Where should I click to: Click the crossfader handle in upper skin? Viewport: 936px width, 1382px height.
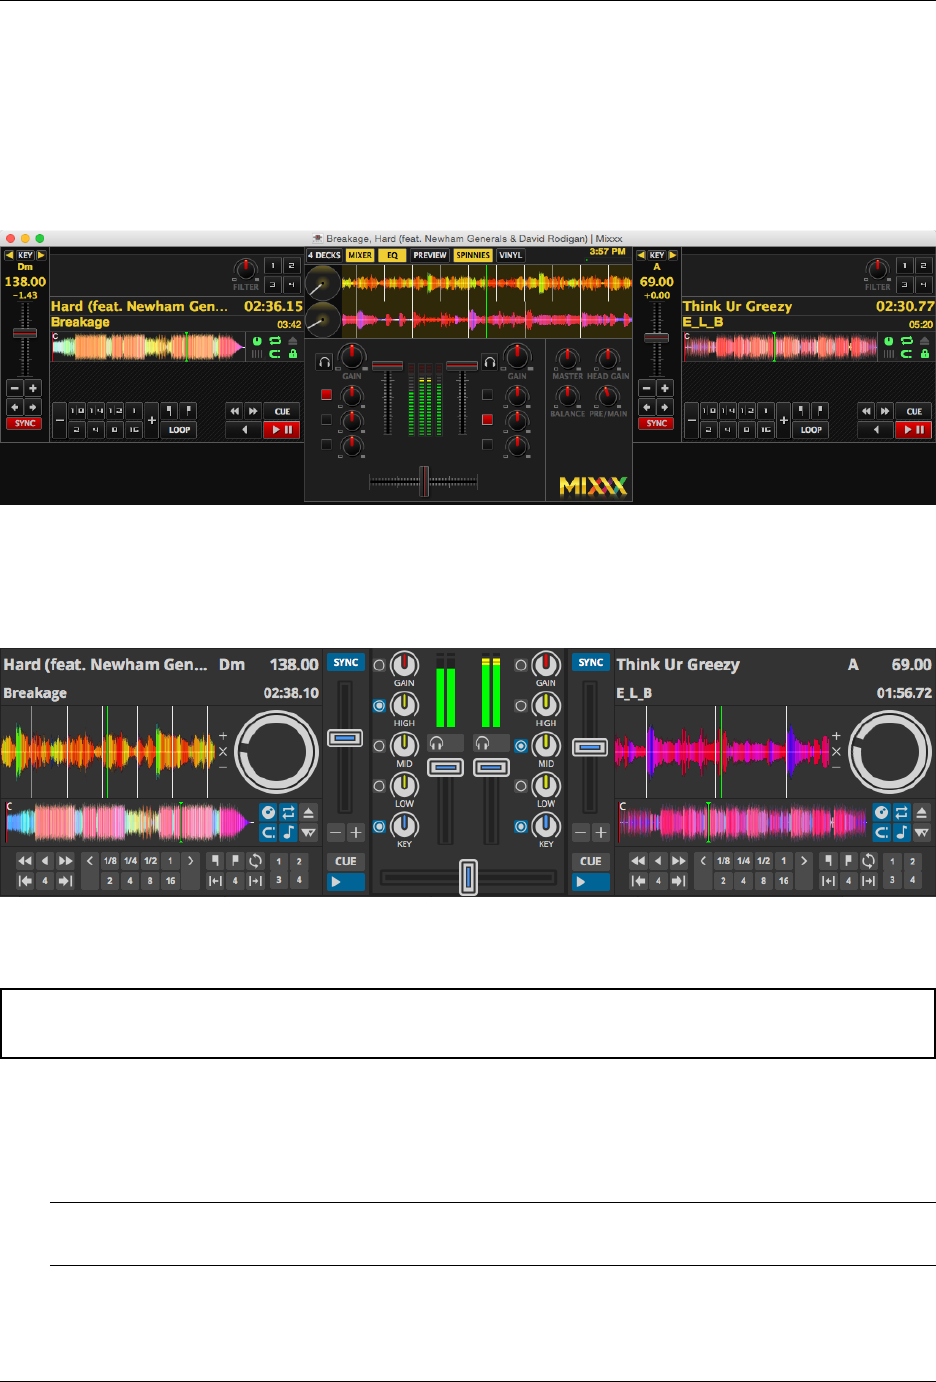pos(424,481)
